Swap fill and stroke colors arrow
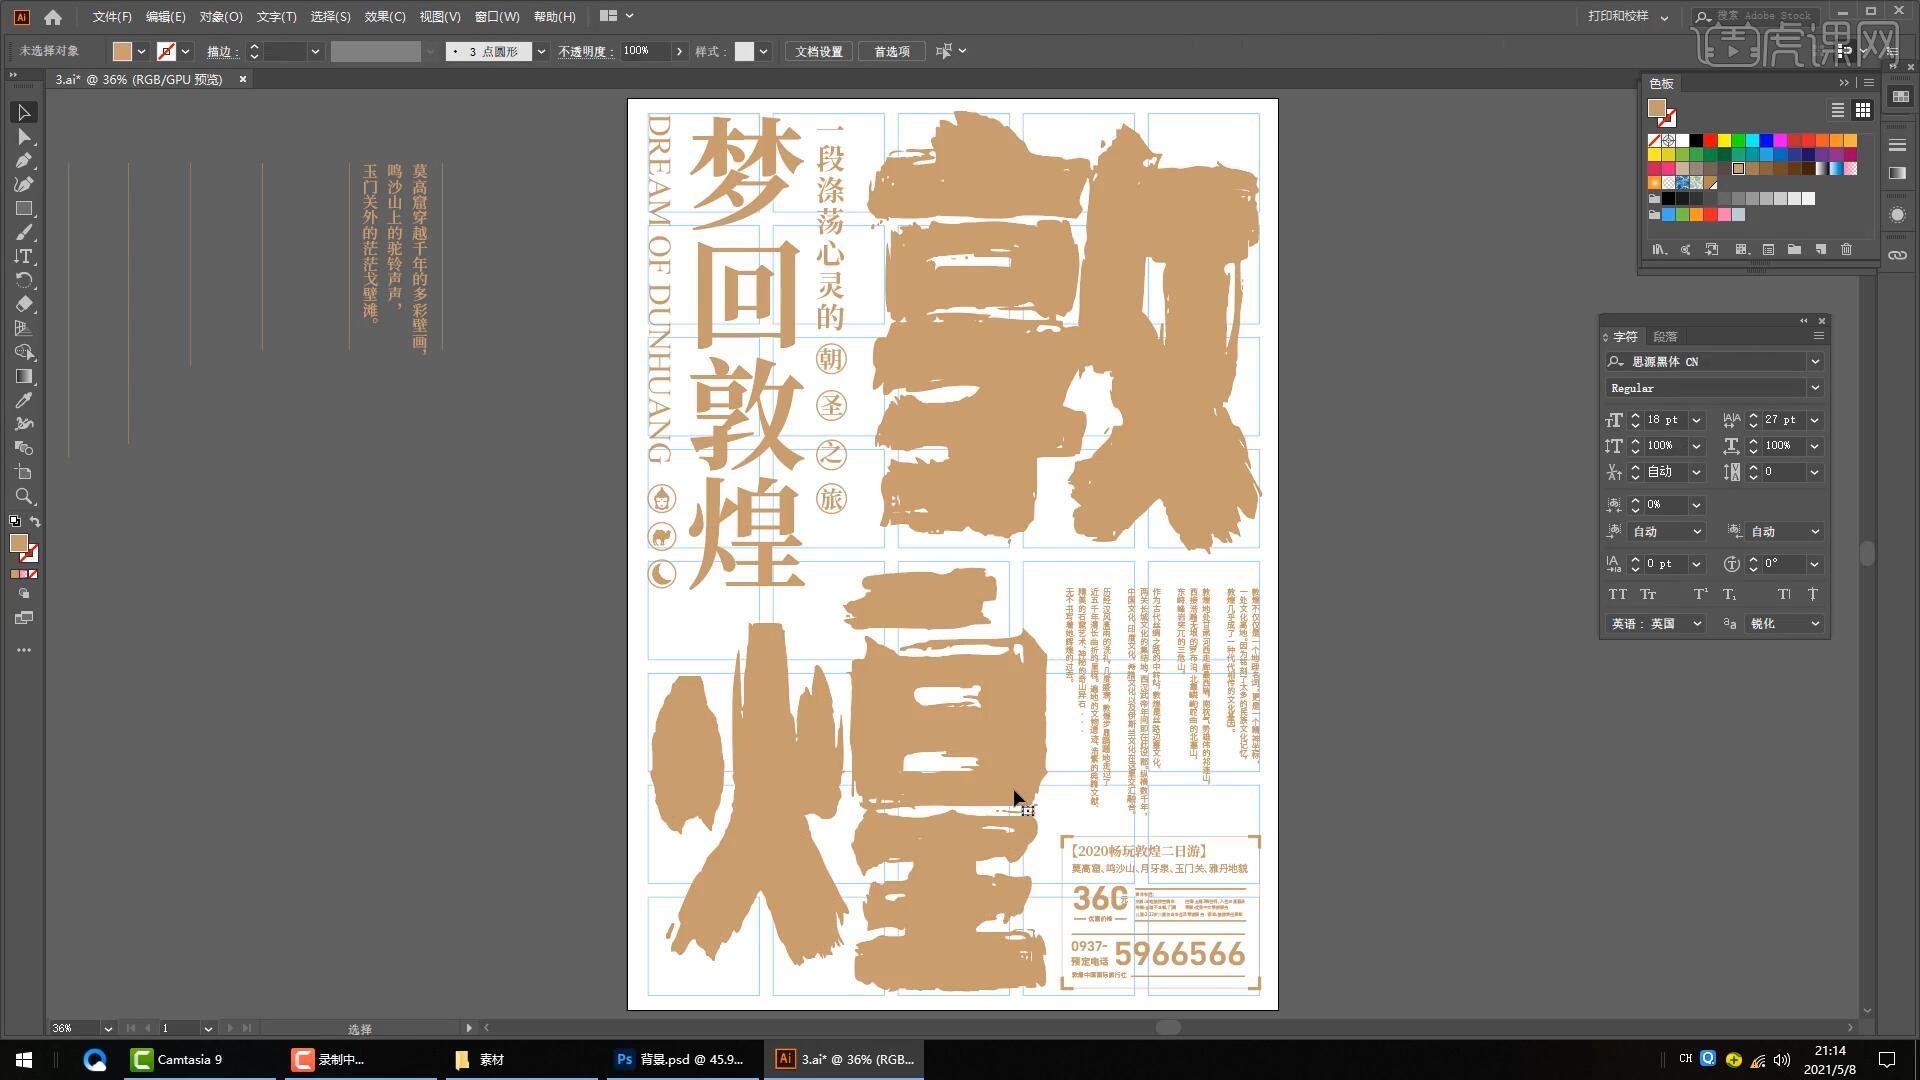Viewport: 1920px width, 1080px height. (35, 522)
